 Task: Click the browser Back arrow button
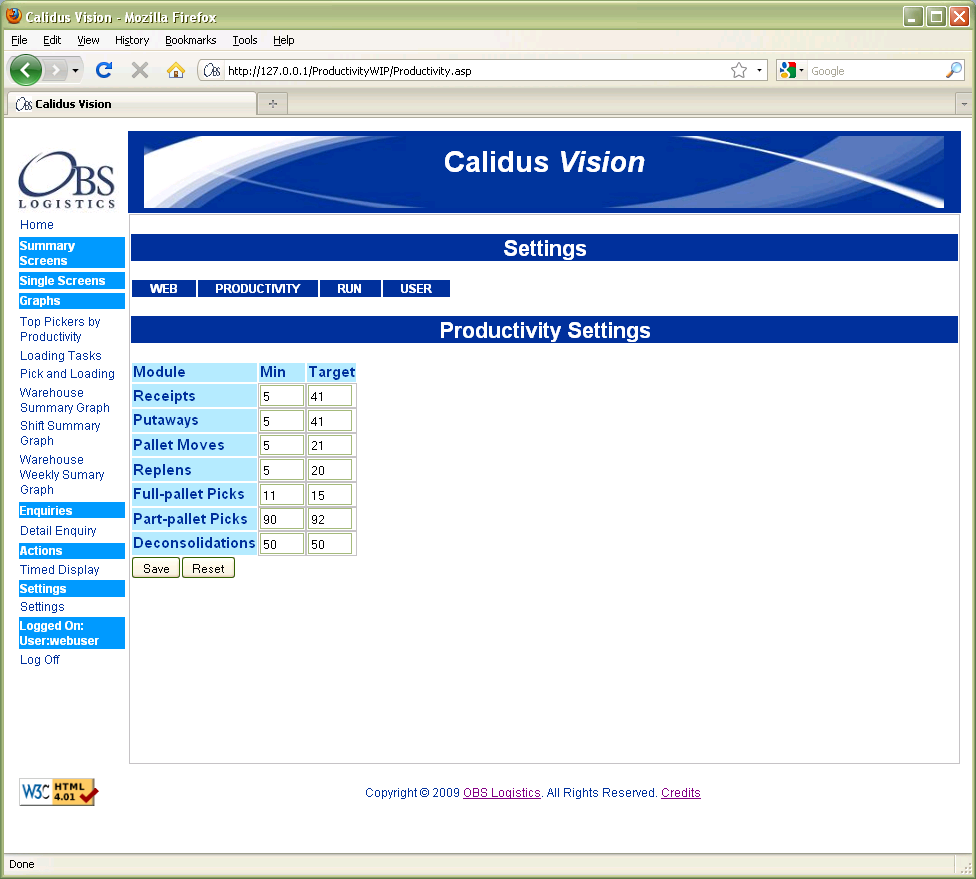click(x=26, y=70)
